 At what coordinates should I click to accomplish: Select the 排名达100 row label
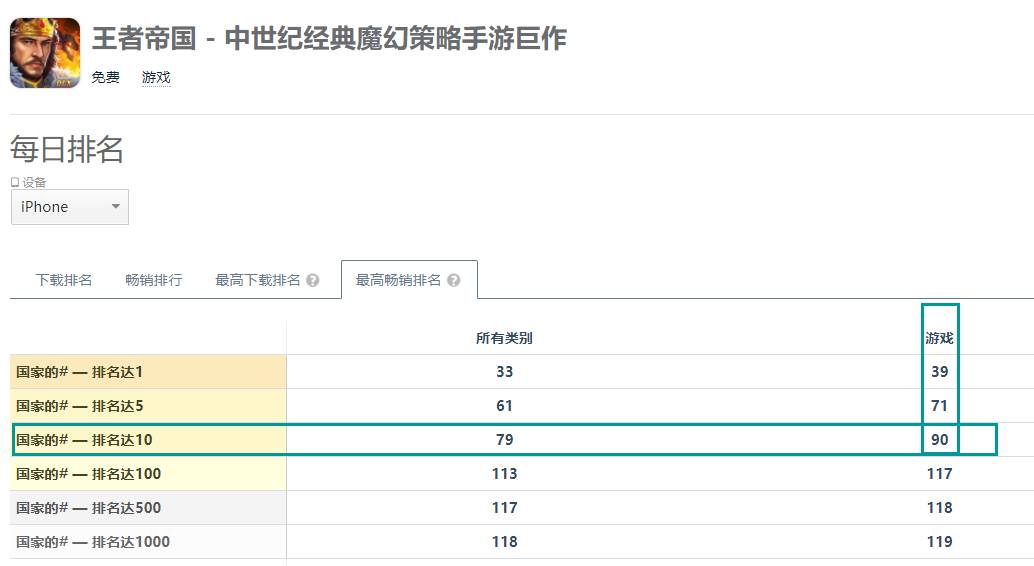88,474
